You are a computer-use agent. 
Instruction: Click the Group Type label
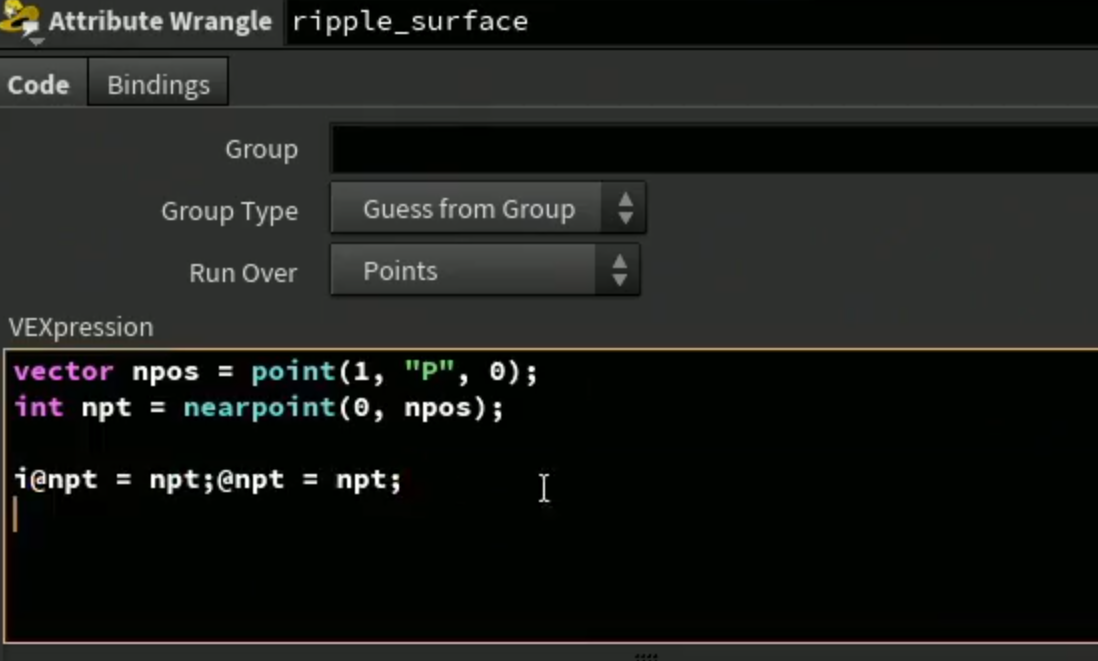point(229,211)
